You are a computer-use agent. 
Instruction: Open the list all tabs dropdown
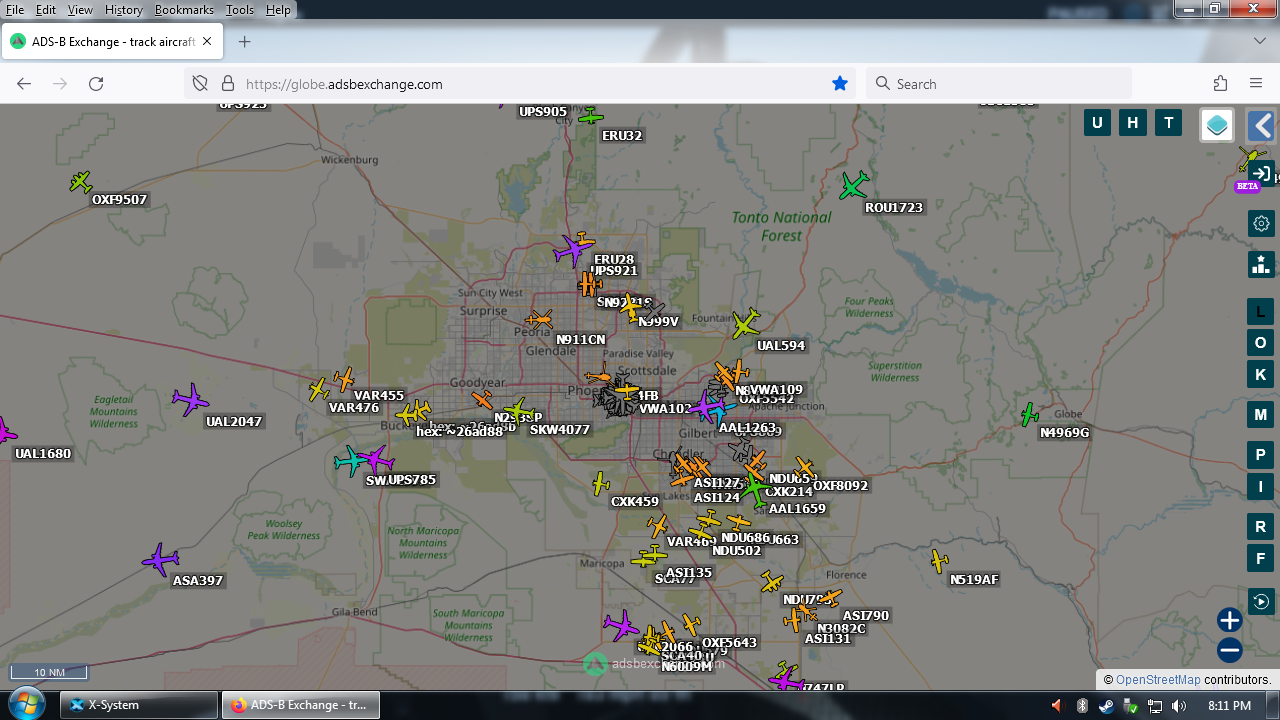click(1260, 41)
